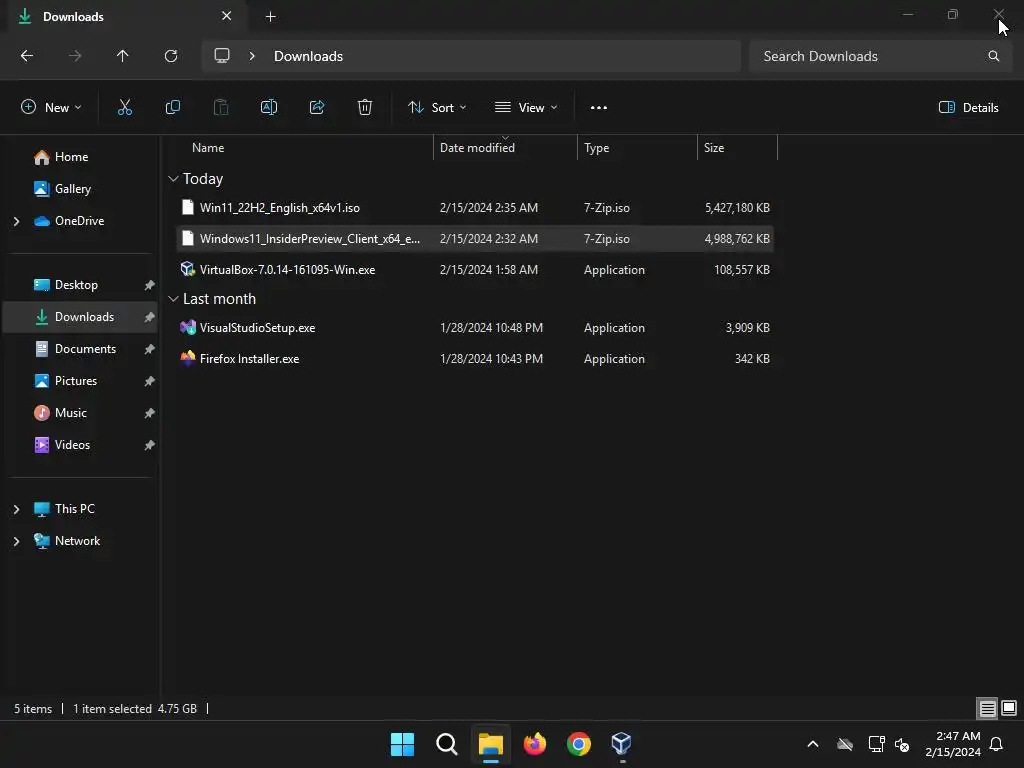Viewport: 1024px width, 768px height.
Task: Select VirtualBox-7.0.14-161095-Win.exe file
Action: coord(475,270)
